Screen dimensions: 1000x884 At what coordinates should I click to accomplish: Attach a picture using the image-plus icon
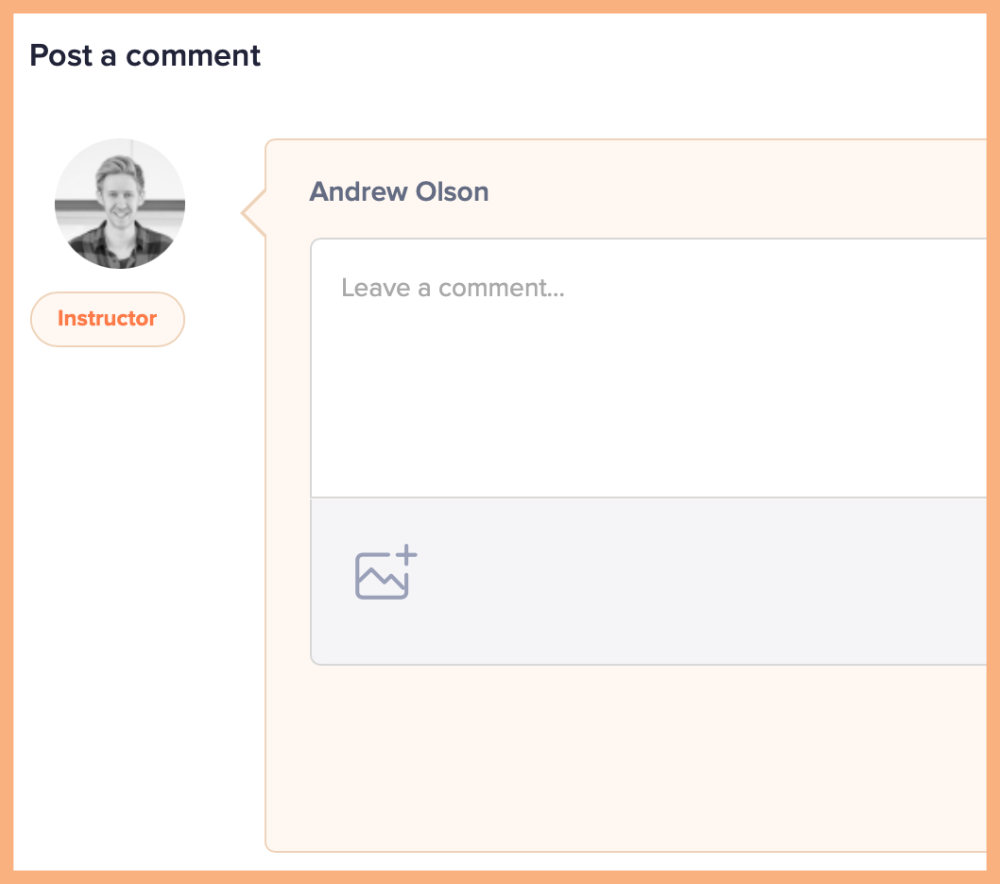386,572
